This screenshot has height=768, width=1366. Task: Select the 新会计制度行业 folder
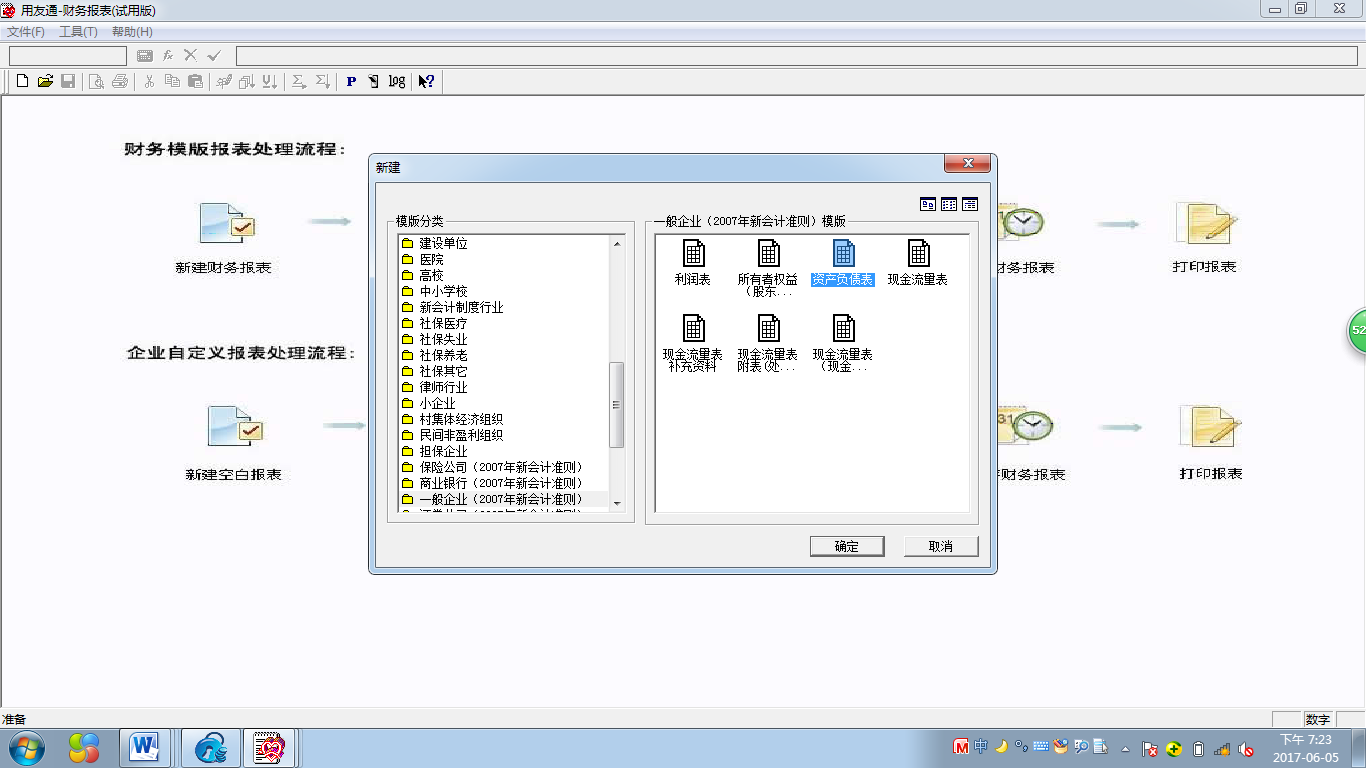click(x=453, y=307)
